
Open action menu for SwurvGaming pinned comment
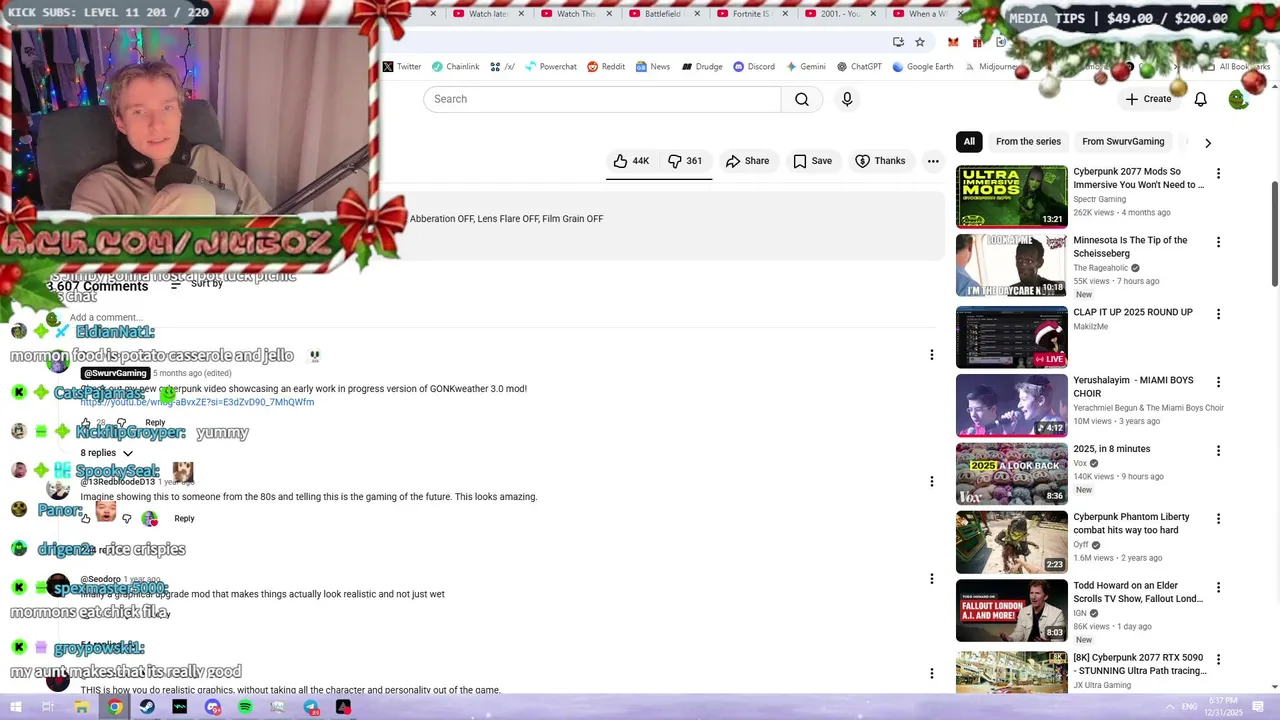click(x=931, y=355)
